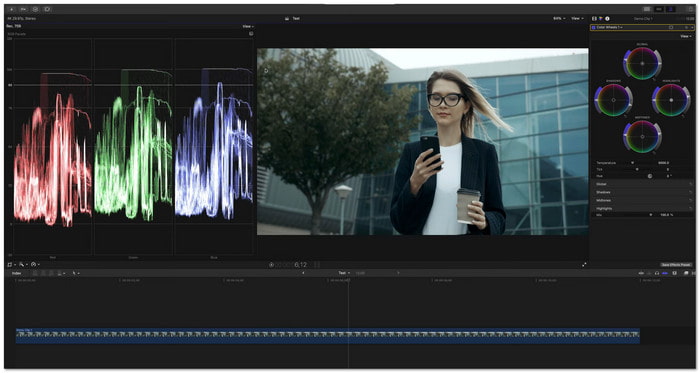Image resolution: width=700 pixels, height=373 pixels.
Task: Open shape mask icon on Color Wheels row
Action: [671, 27]
